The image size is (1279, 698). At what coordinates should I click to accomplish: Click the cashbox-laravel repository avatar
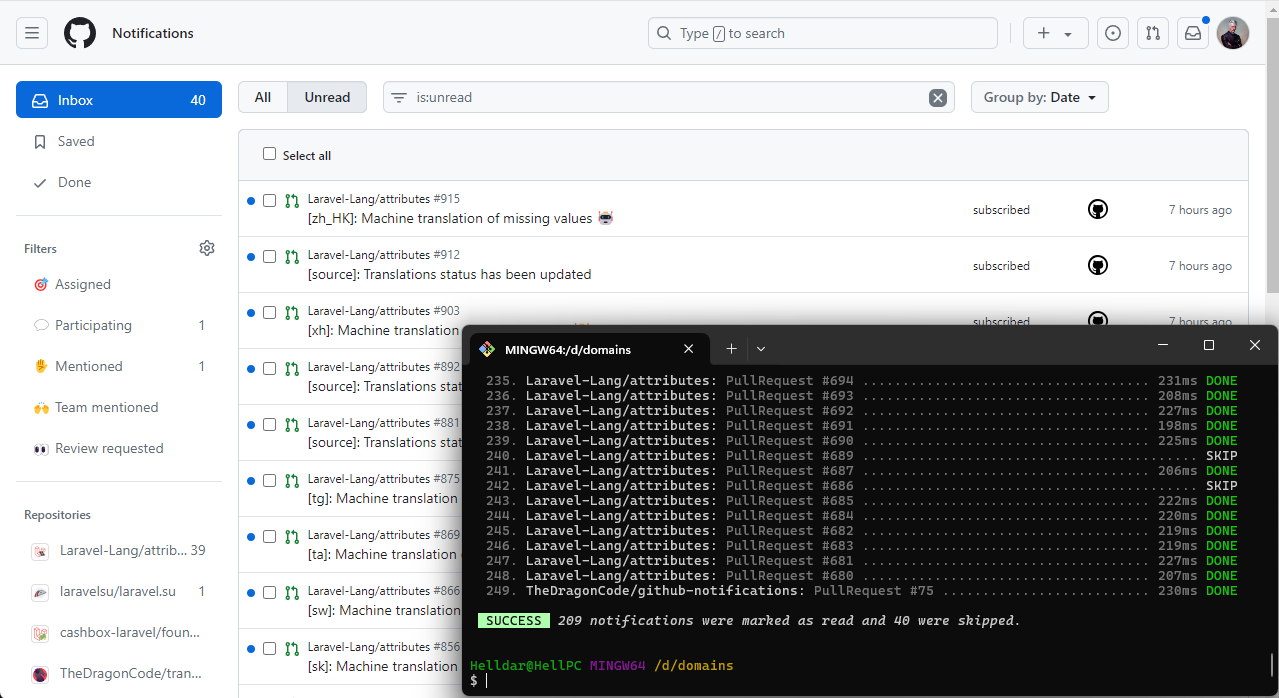40,633
